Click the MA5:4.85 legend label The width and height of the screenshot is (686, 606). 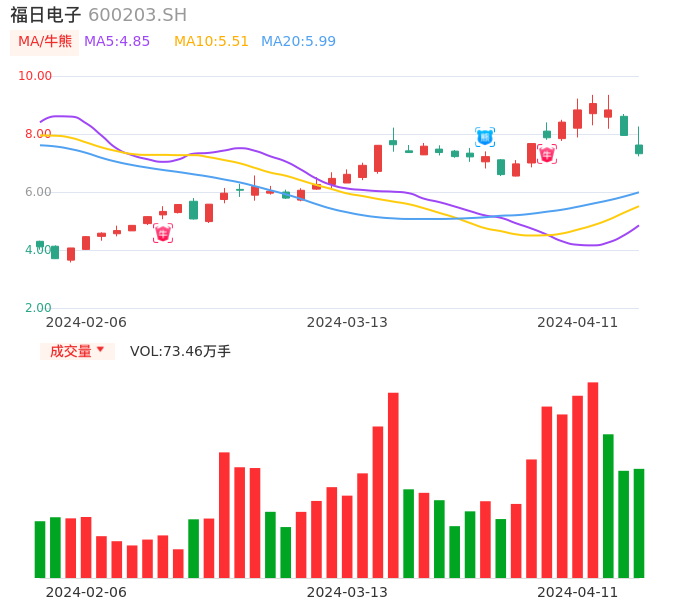[117, 42]
